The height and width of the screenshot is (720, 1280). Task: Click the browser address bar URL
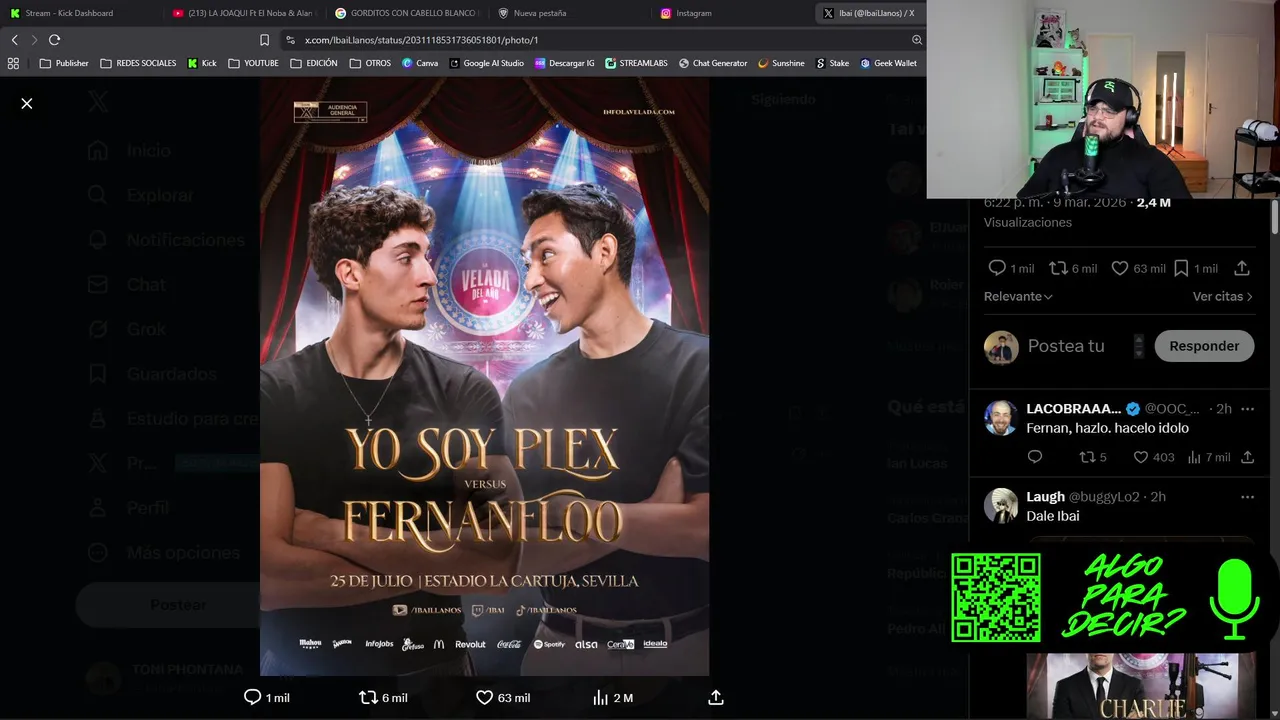point(421,40)
